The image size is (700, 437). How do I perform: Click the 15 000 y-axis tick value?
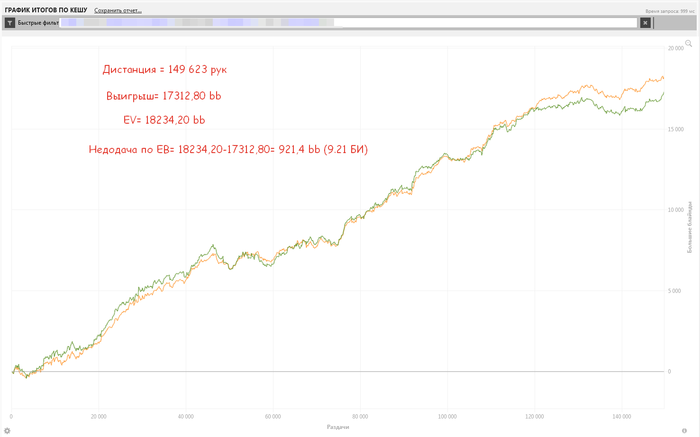675,129
